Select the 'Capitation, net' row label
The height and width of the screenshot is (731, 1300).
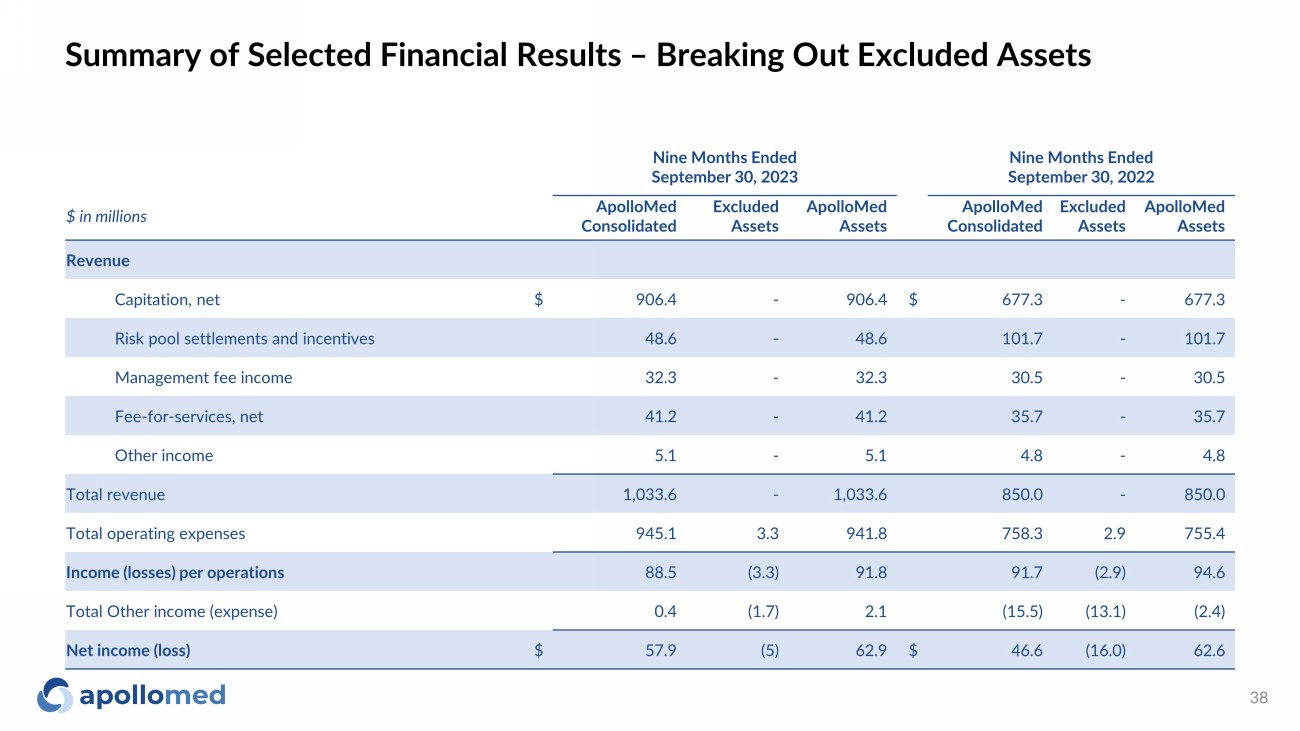[167, 300]
